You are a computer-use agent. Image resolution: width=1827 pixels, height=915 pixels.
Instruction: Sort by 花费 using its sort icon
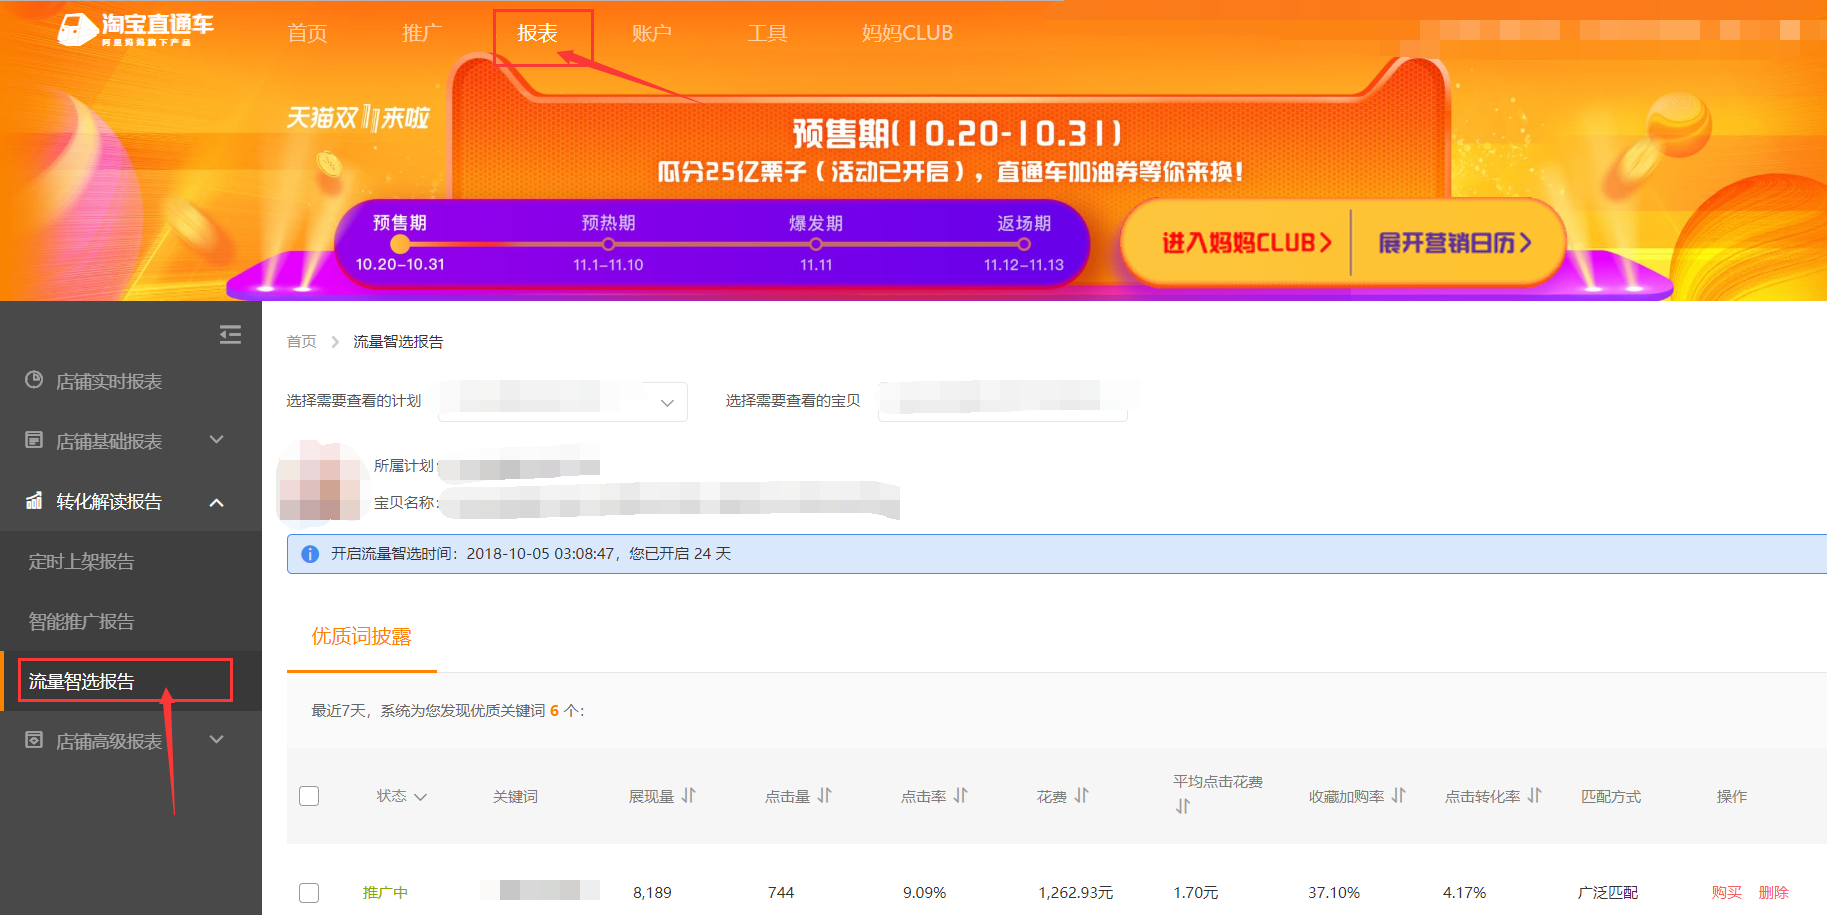tap(1082, 795)
